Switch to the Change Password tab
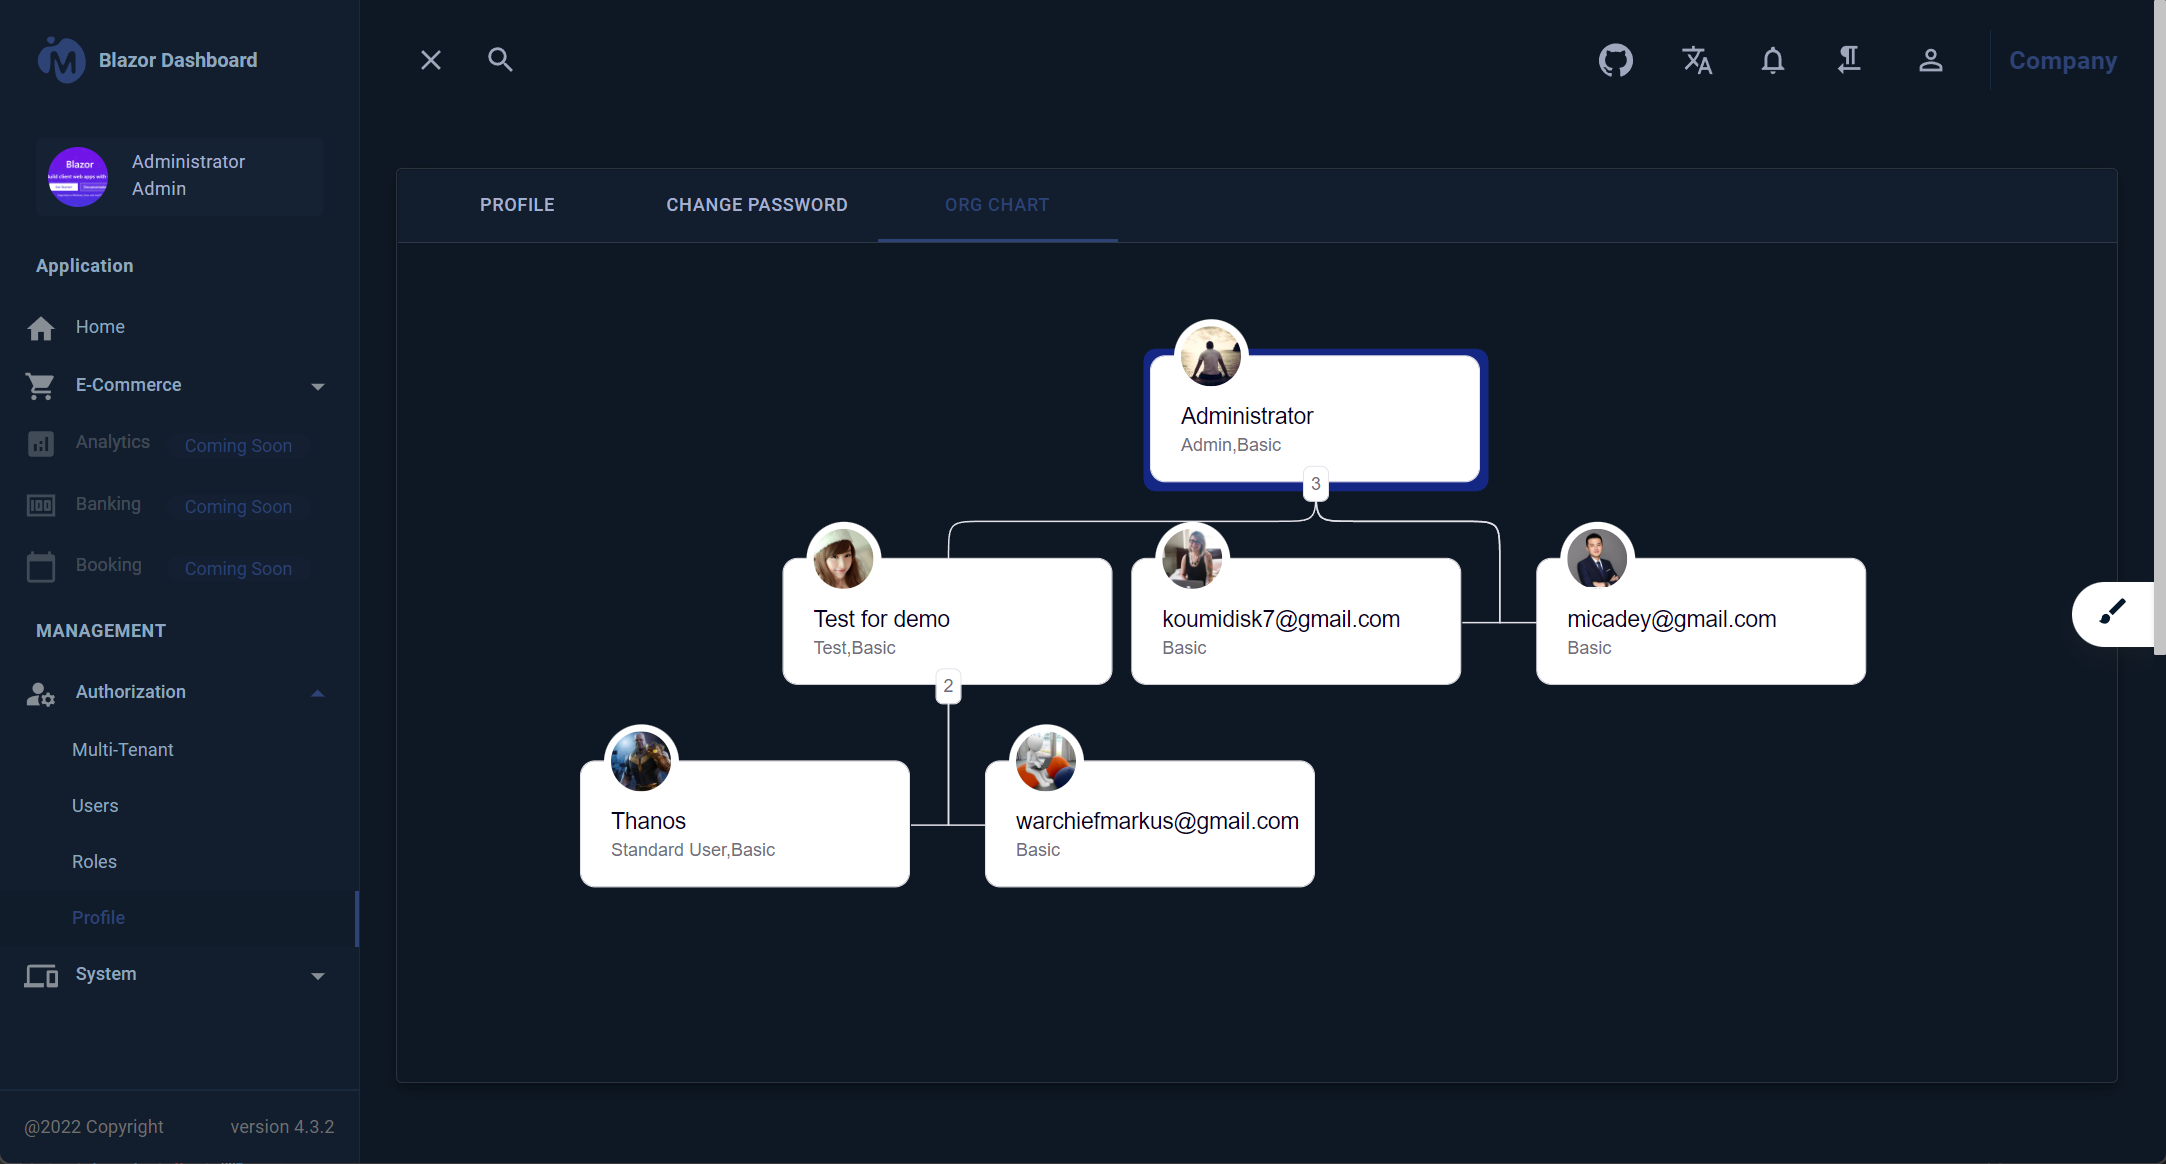 coord(756,205)
